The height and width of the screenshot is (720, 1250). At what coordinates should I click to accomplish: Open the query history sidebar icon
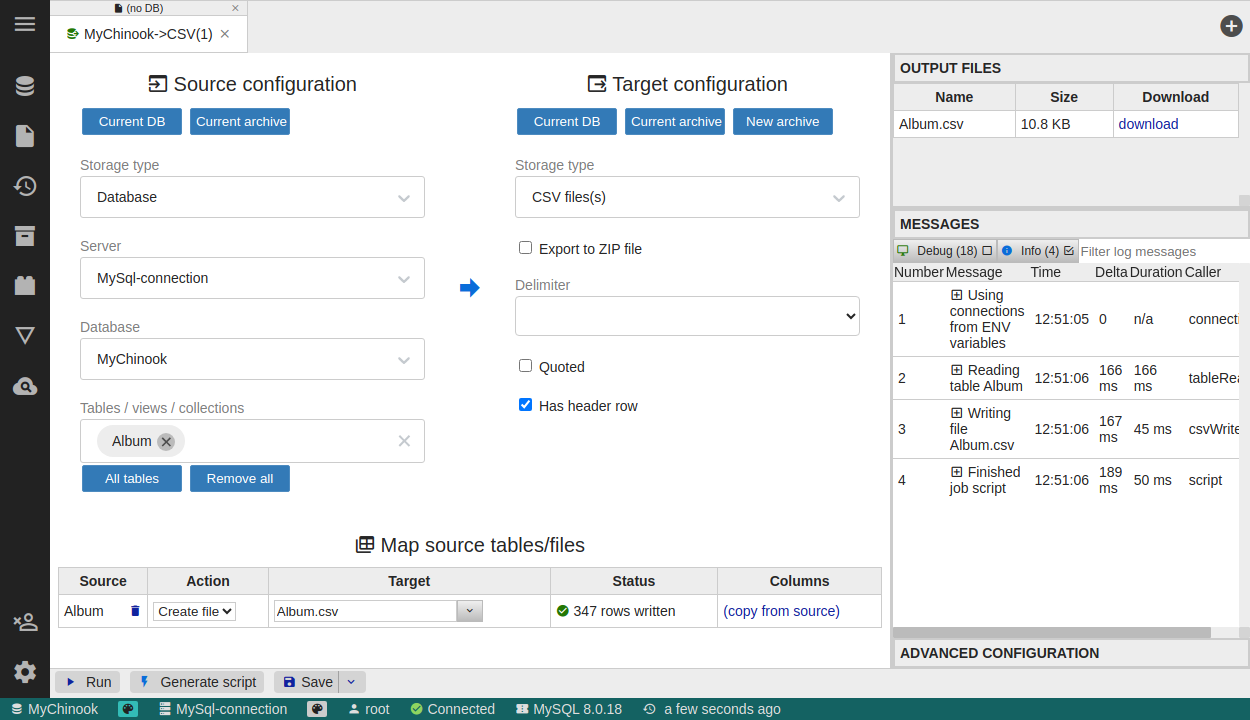(x=25, y=186)
